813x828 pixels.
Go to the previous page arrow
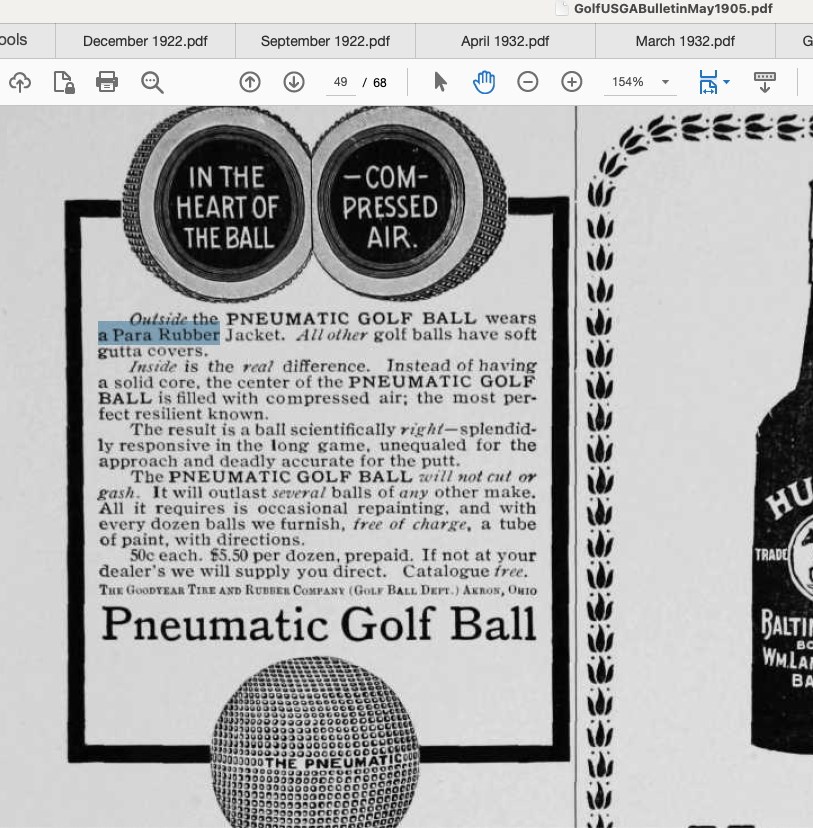click(250, 82)
